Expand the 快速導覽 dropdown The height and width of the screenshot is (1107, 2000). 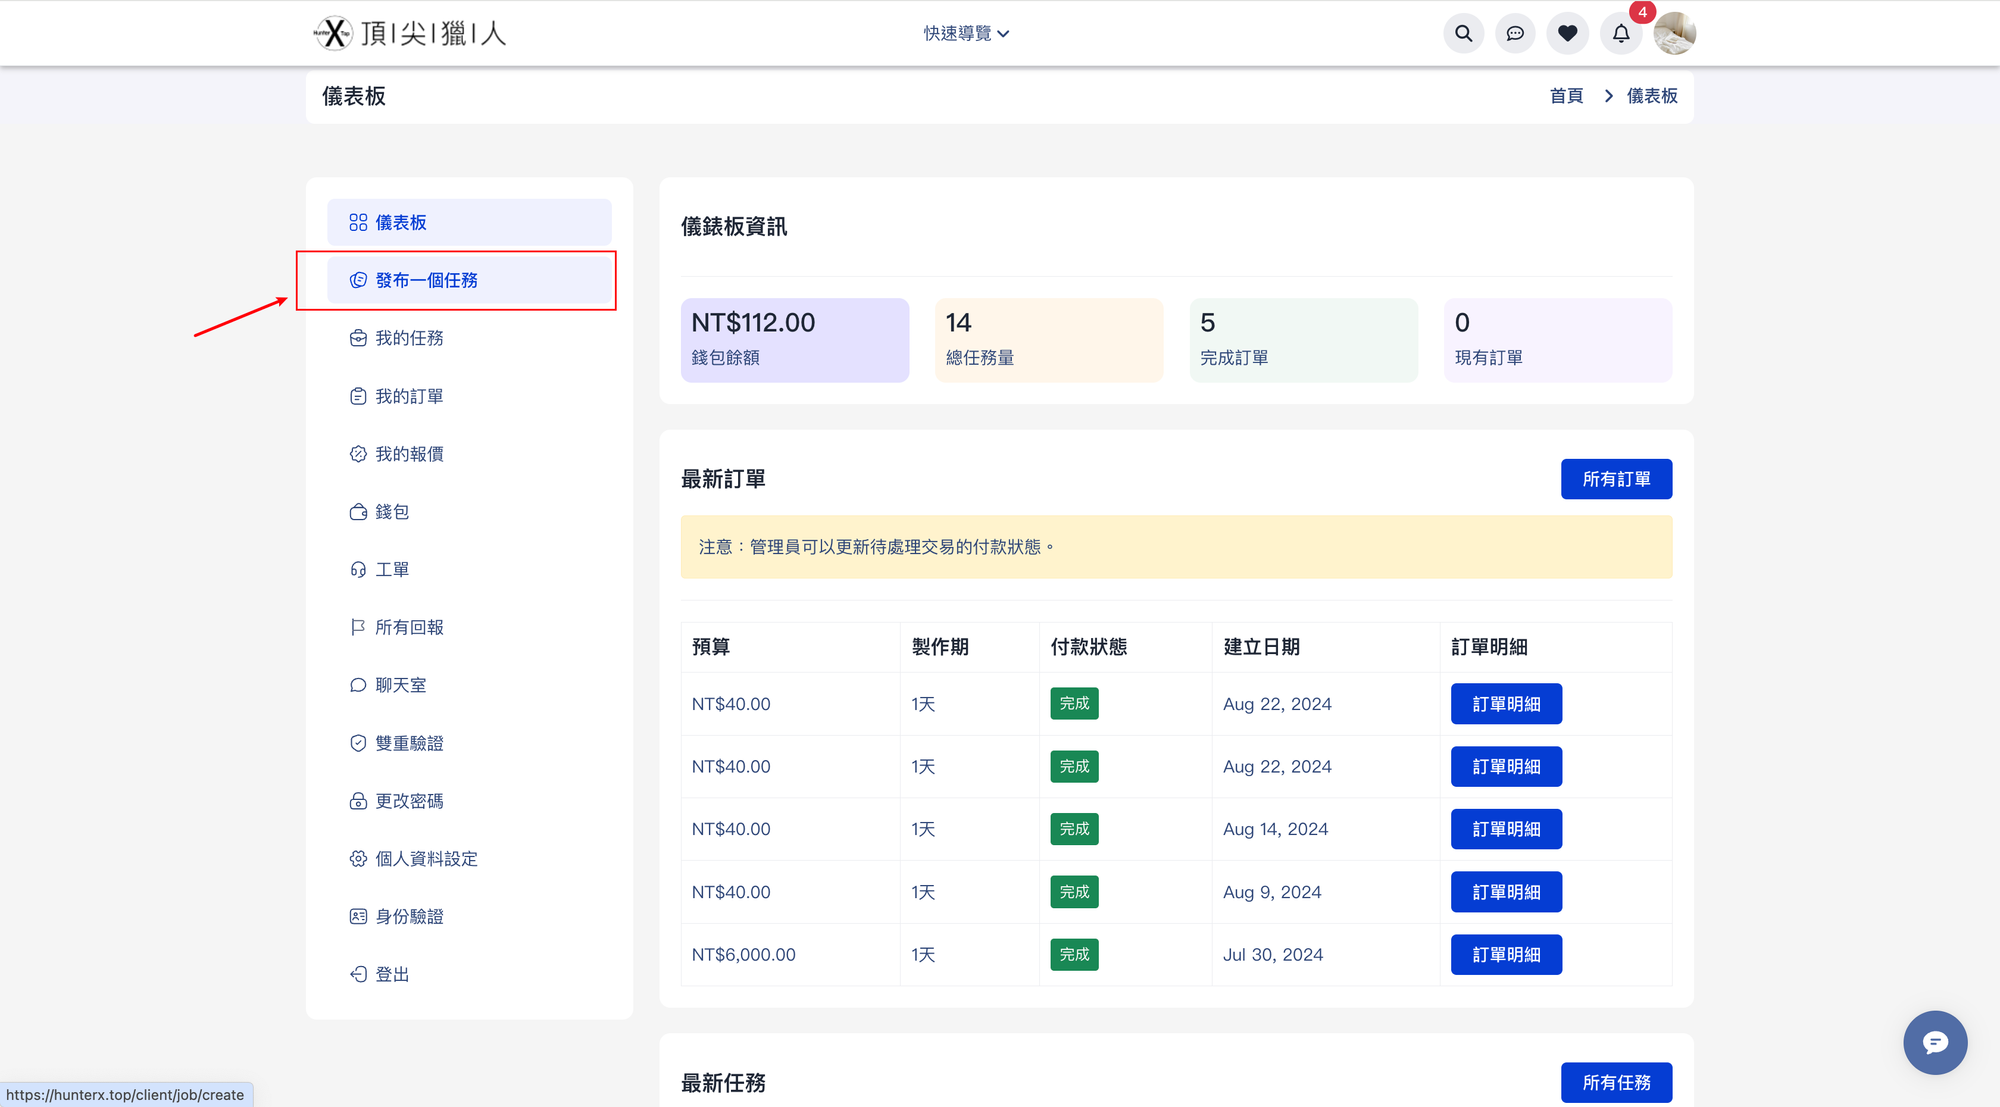coord(966,34)
